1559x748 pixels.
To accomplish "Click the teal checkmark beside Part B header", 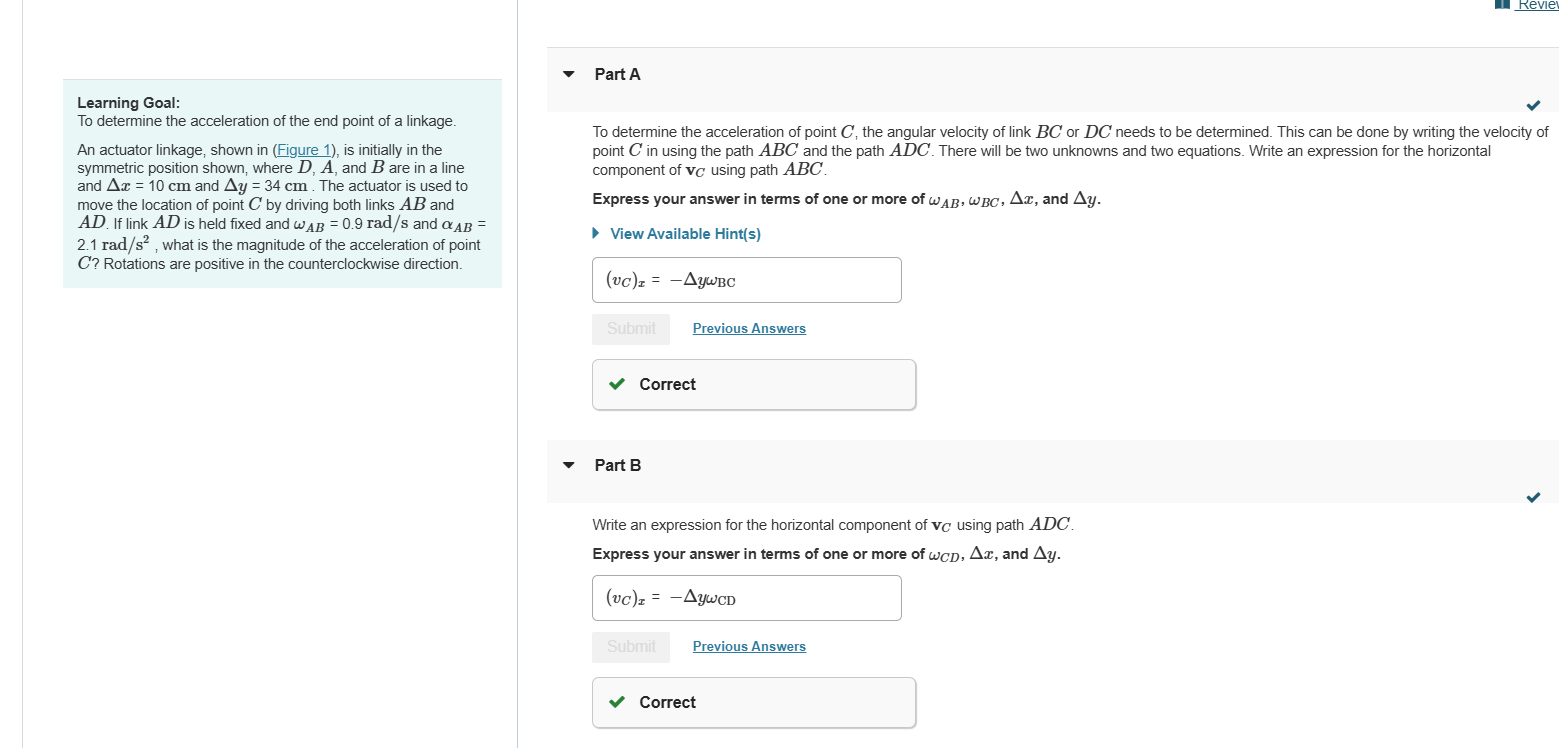I will coord(1533,497).
